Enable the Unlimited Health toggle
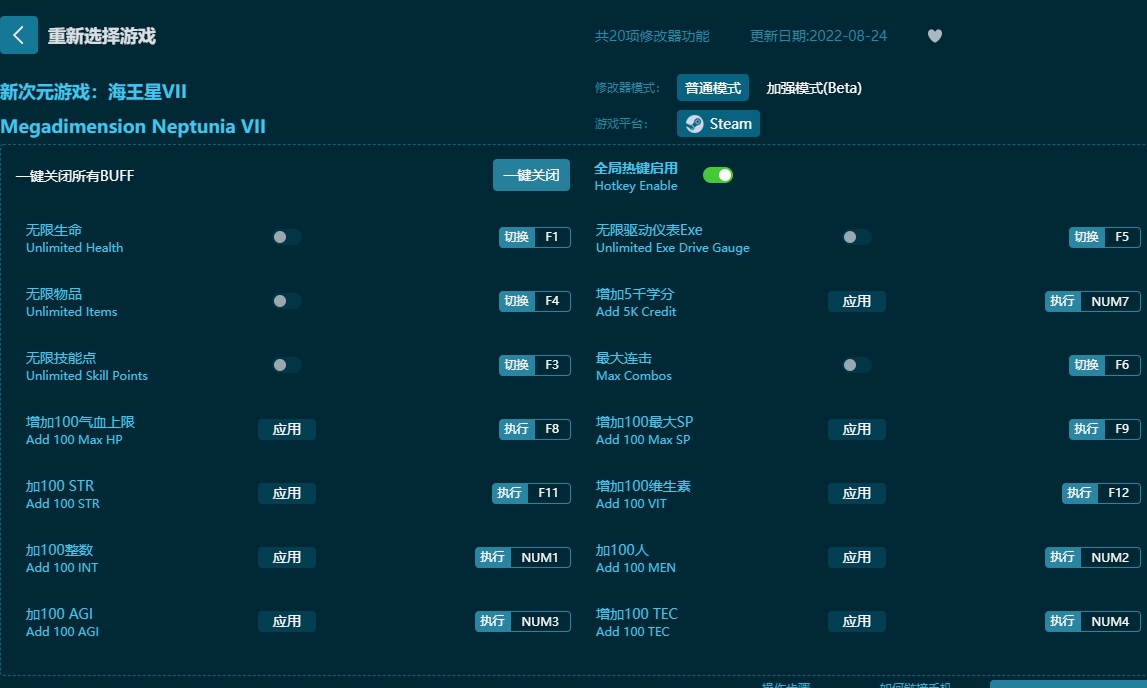This screenshot has width=1147, height=688. [286, 237]
